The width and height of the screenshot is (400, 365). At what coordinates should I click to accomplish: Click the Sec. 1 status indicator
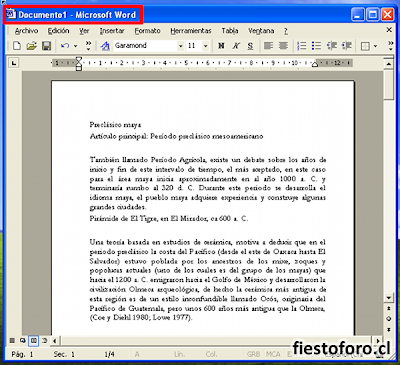64,354
